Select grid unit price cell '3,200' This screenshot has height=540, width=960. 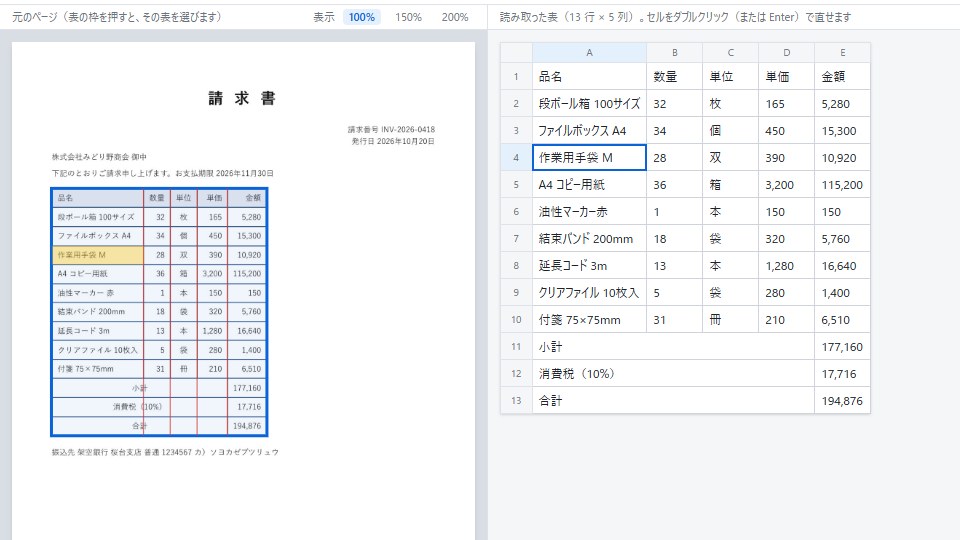tap(786, 184)
